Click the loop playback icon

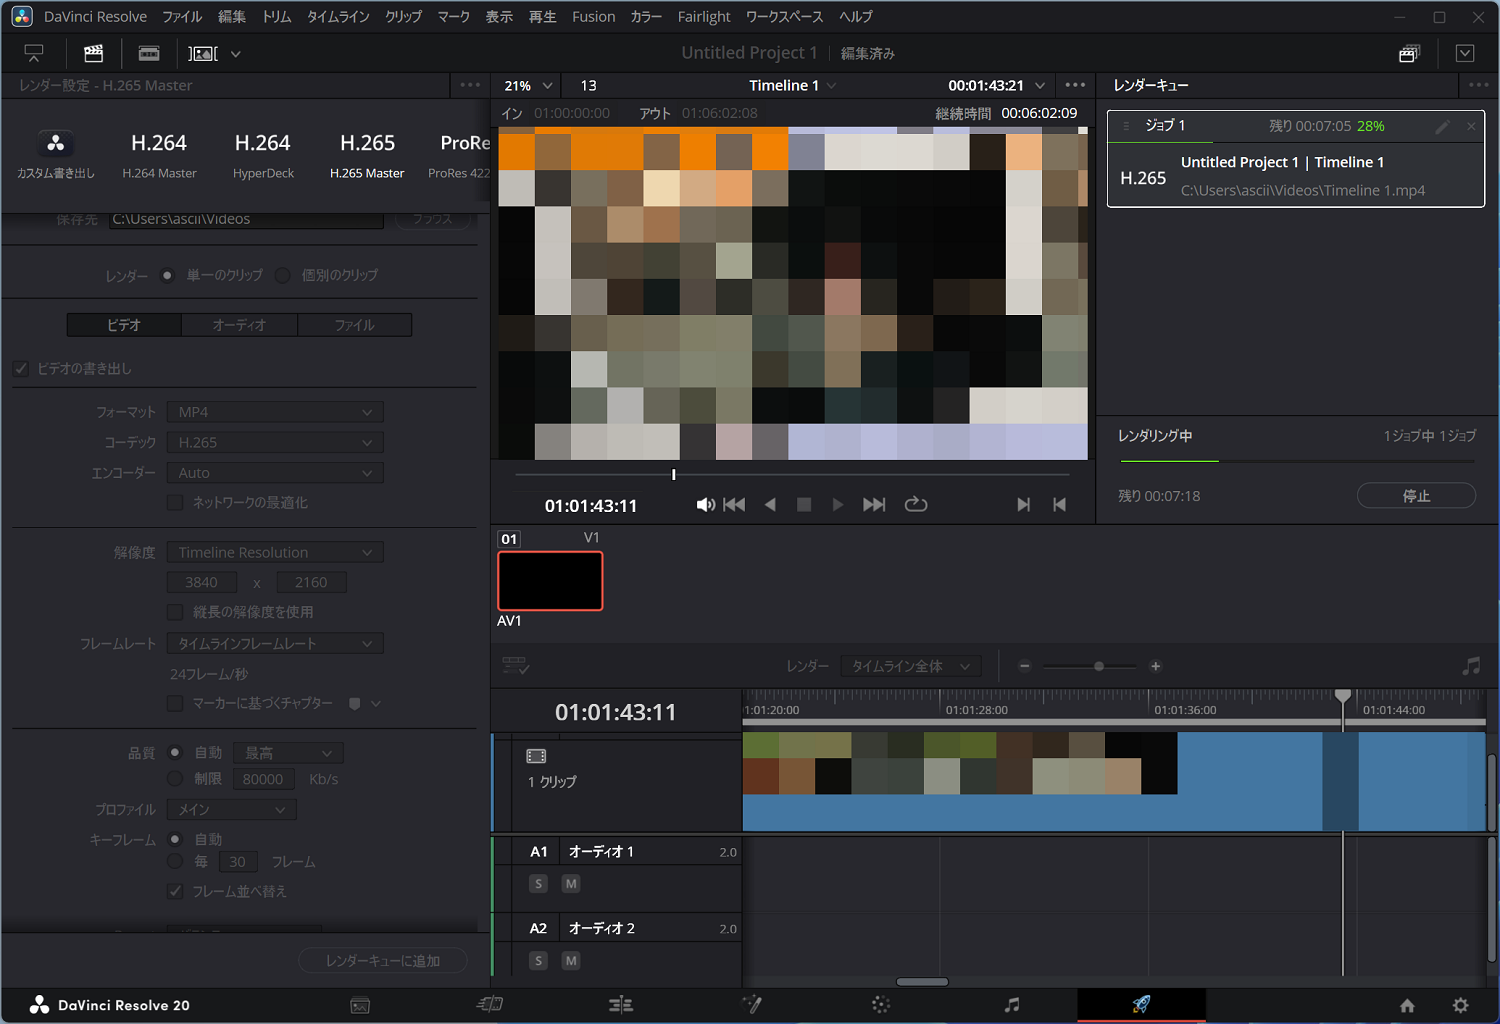(916, 505)
